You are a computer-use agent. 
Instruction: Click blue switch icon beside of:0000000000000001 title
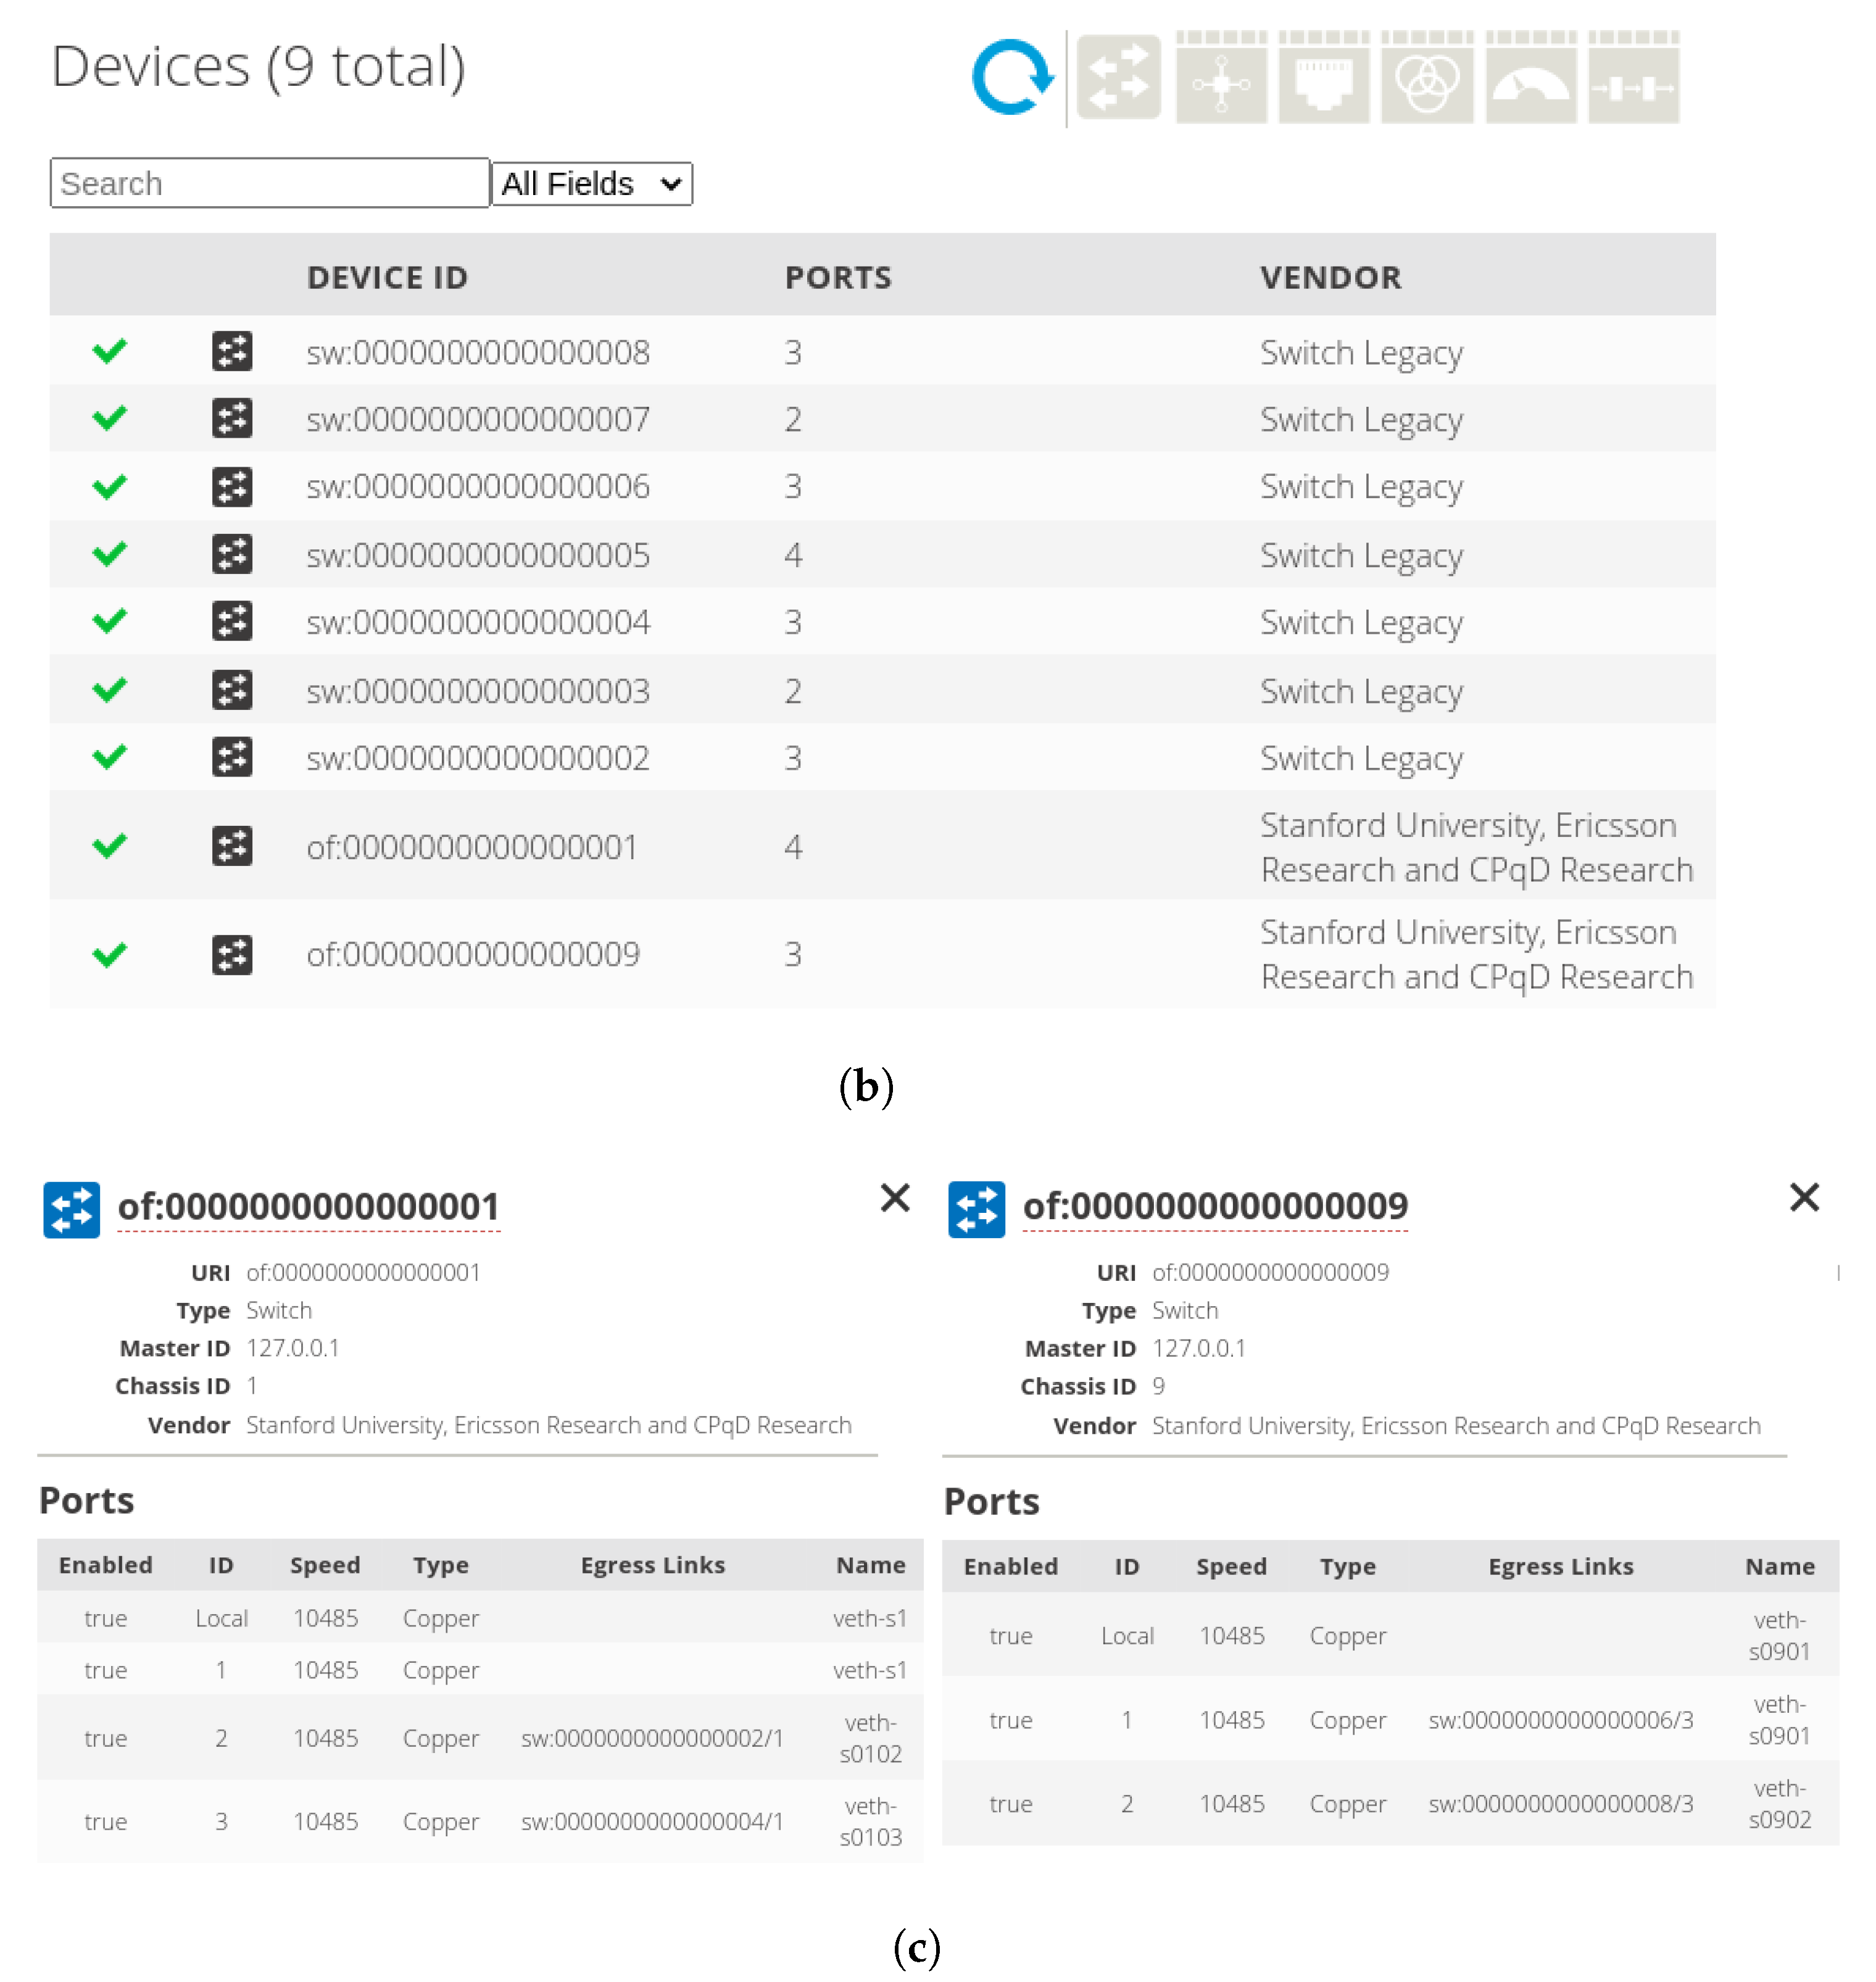(72, 1209)
